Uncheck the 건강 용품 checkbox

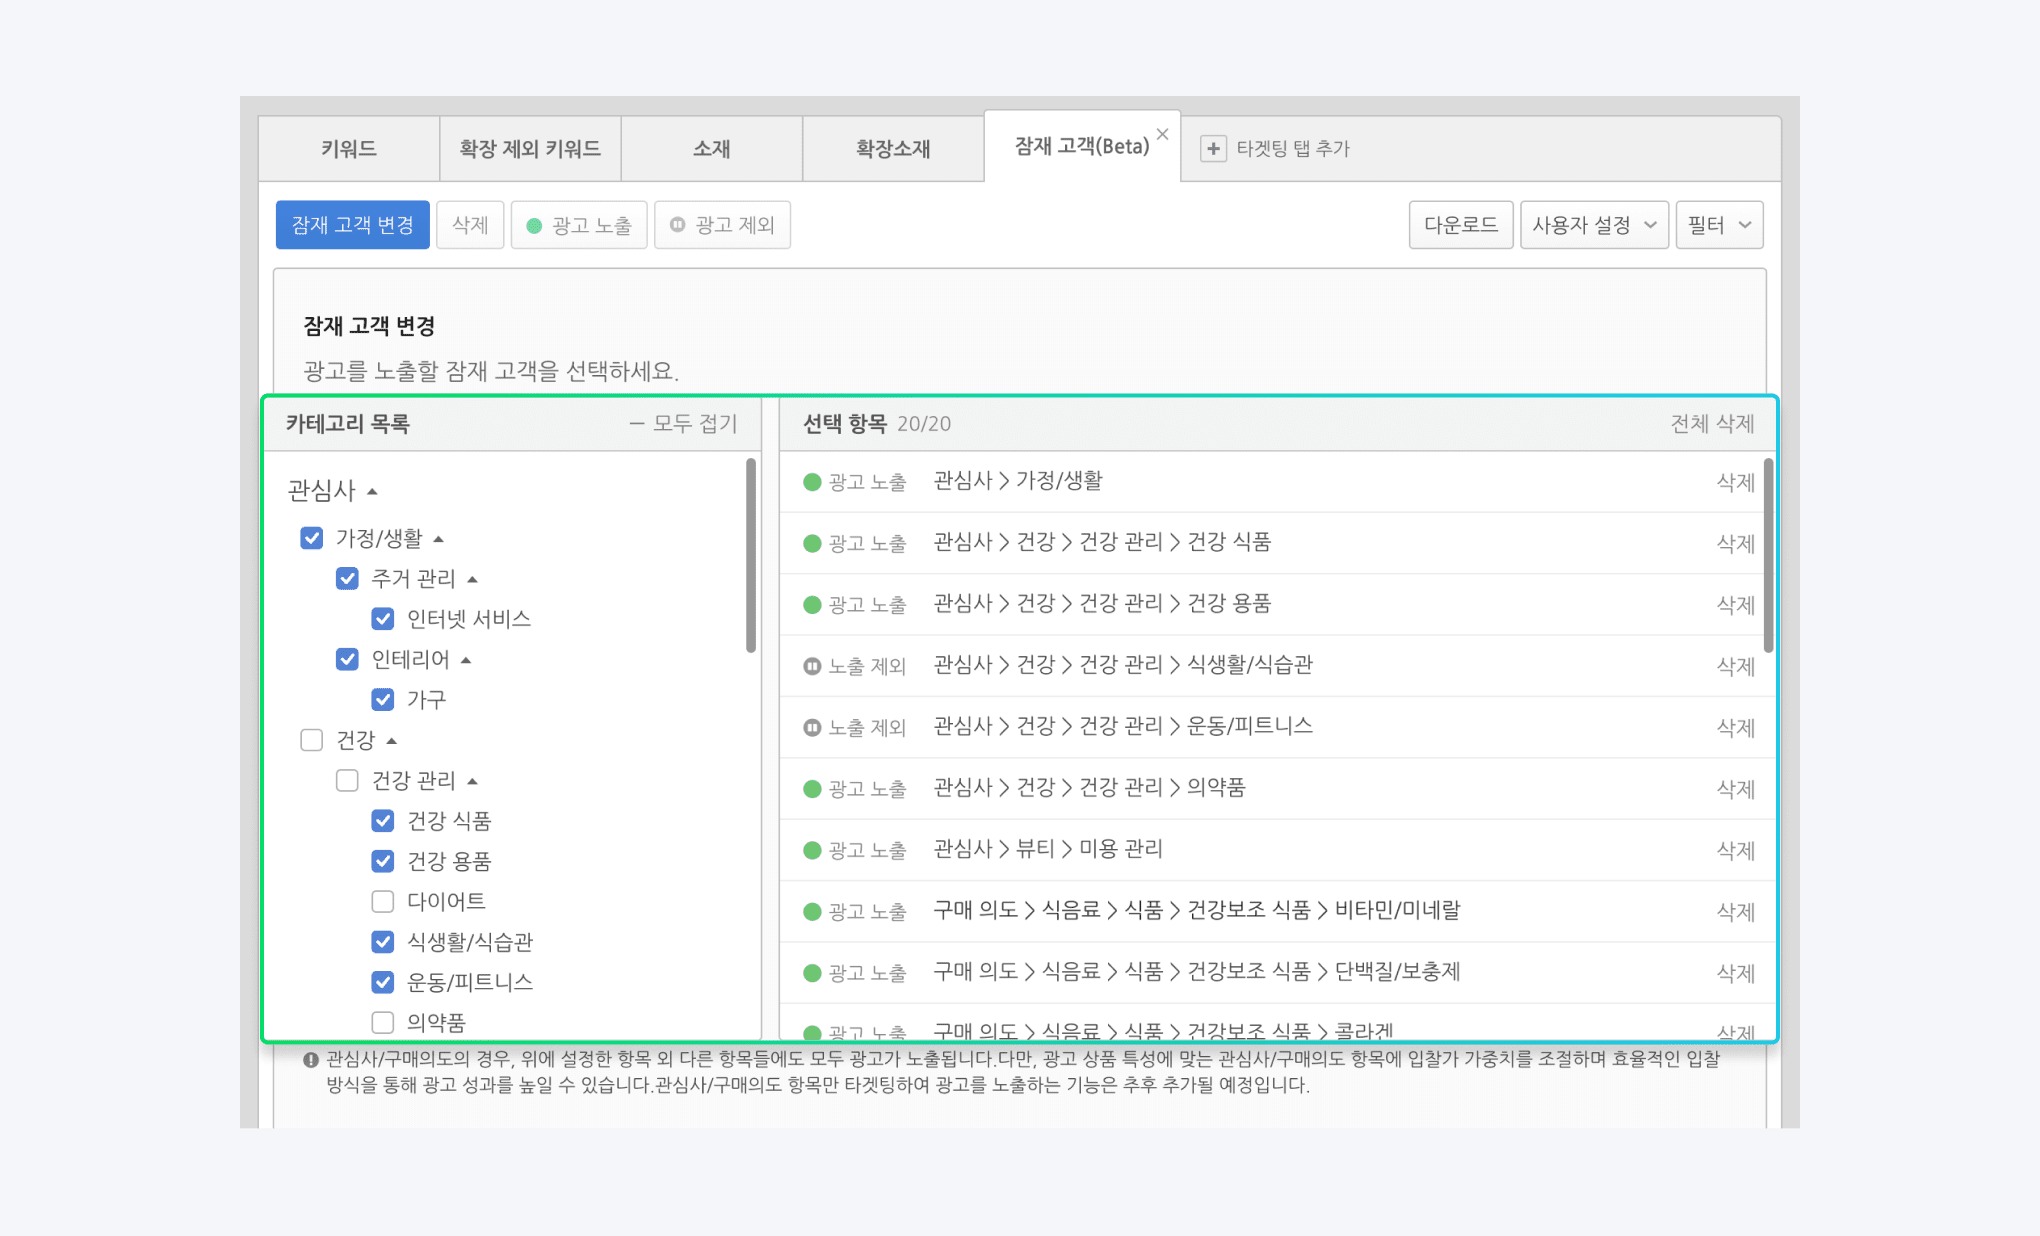click(383, 861)
